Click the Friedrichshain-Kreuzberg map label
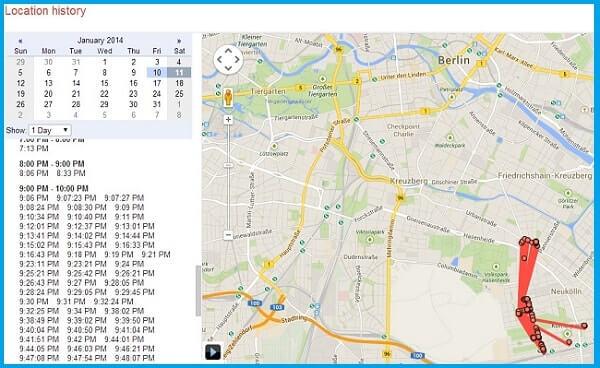Image resolution: width=600 pixels, height=368 pixels. [x=545, y=176]
